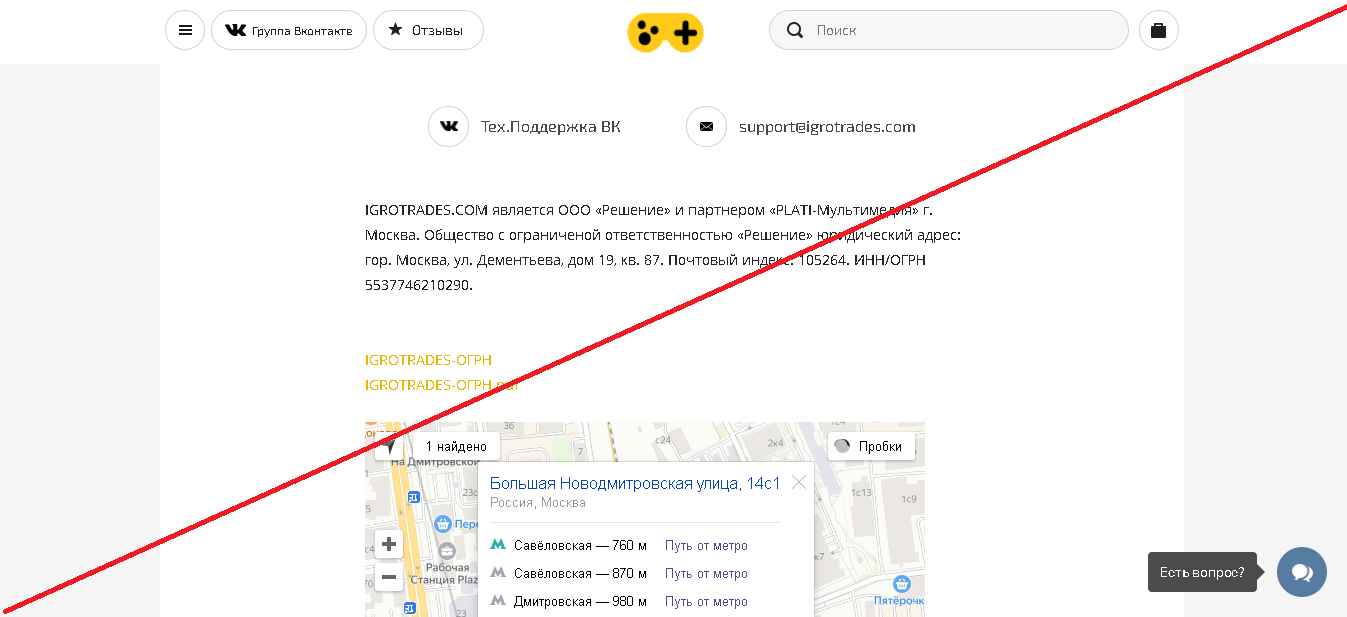Click the magnifier search icon
This screenshot has height=617, width=1347.
[795, 30]
